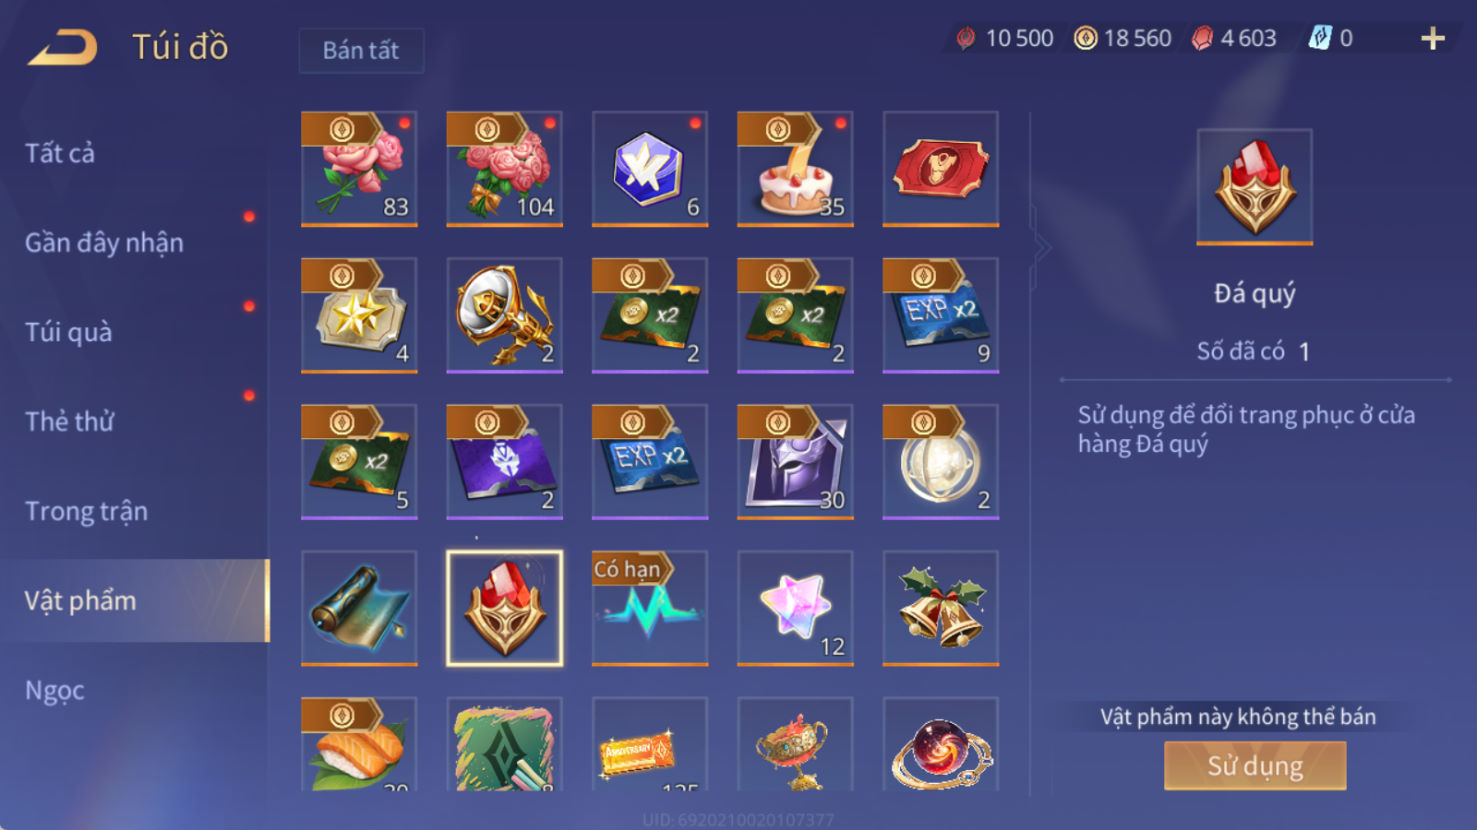Viewport: 1477px width, 830px height.
Task: Select the blue EXP x2 card with 9
Action: 940,316
